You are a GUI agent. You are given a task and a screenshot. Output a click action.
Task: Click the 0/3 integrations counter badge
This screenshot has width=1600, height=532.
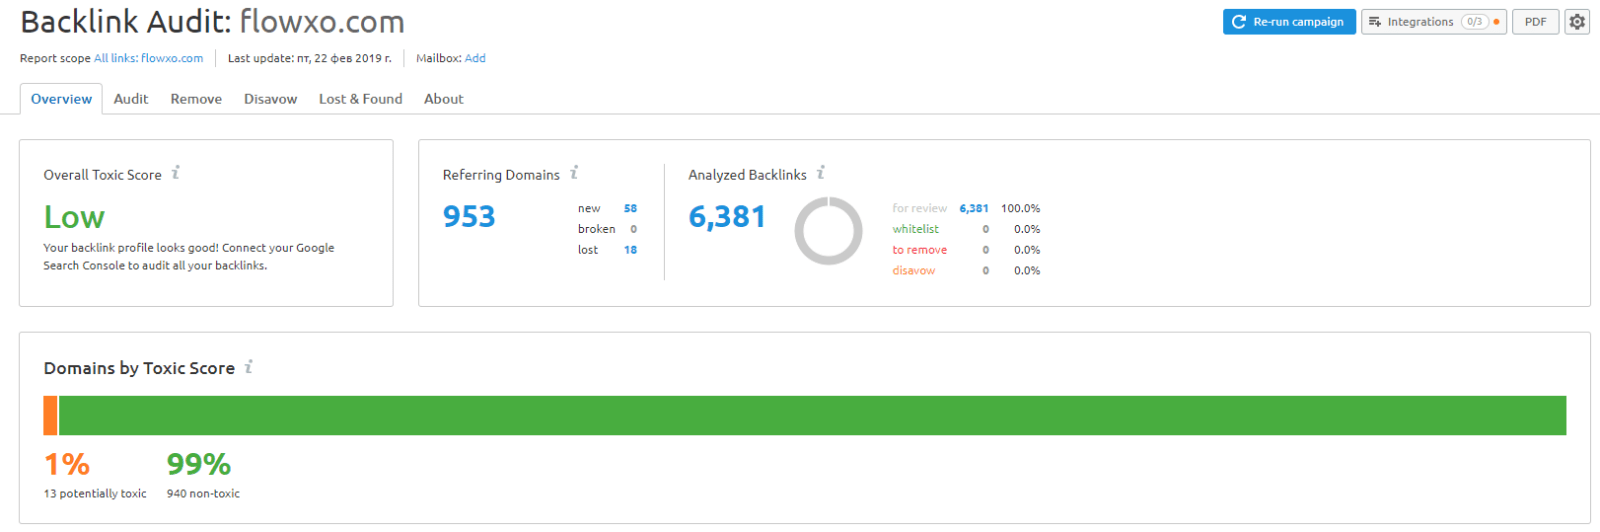tap(1475, 22)
